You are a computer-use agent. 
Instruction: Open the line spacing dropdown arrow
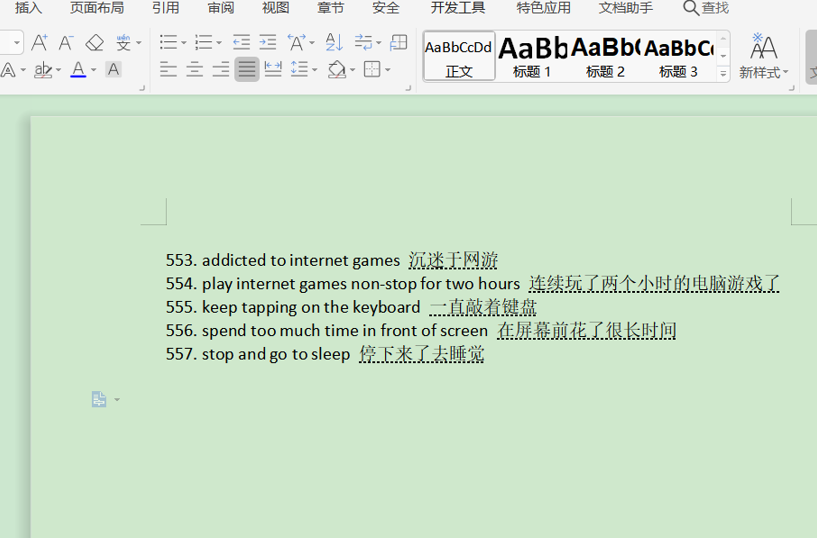coord(314,69)
